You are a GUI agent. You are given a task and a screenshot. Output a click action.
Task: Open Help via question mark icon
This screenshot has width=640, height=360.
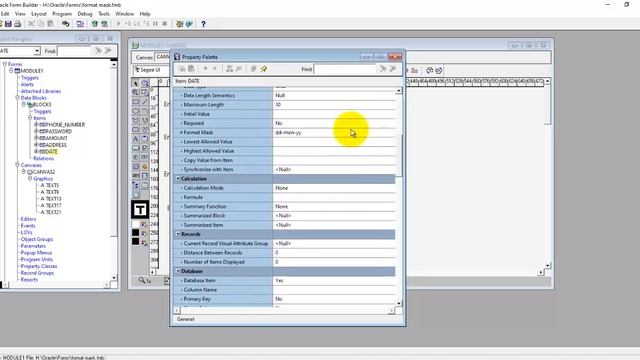pos(203,24)
